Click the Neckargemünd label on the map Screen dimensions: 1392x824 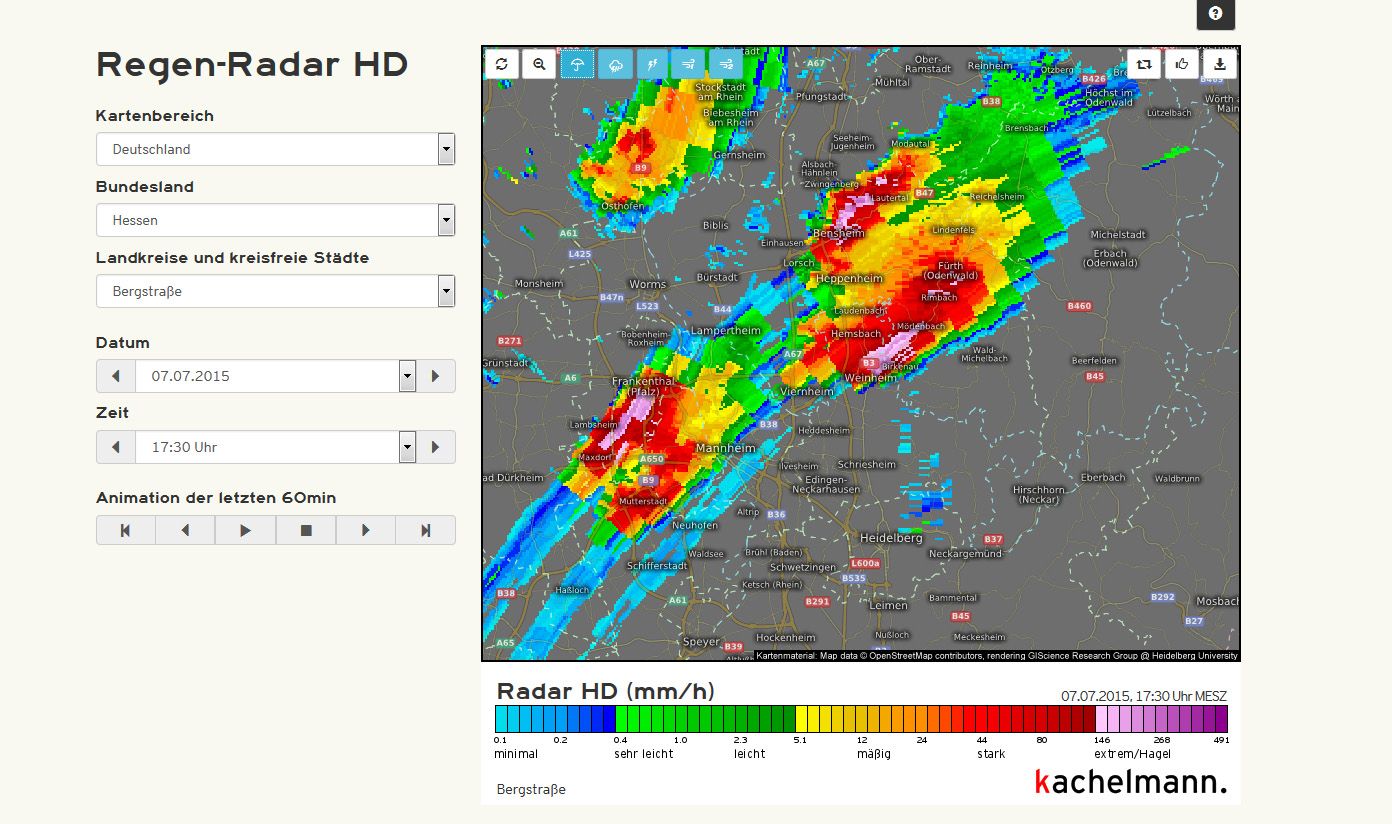[965, 553]
